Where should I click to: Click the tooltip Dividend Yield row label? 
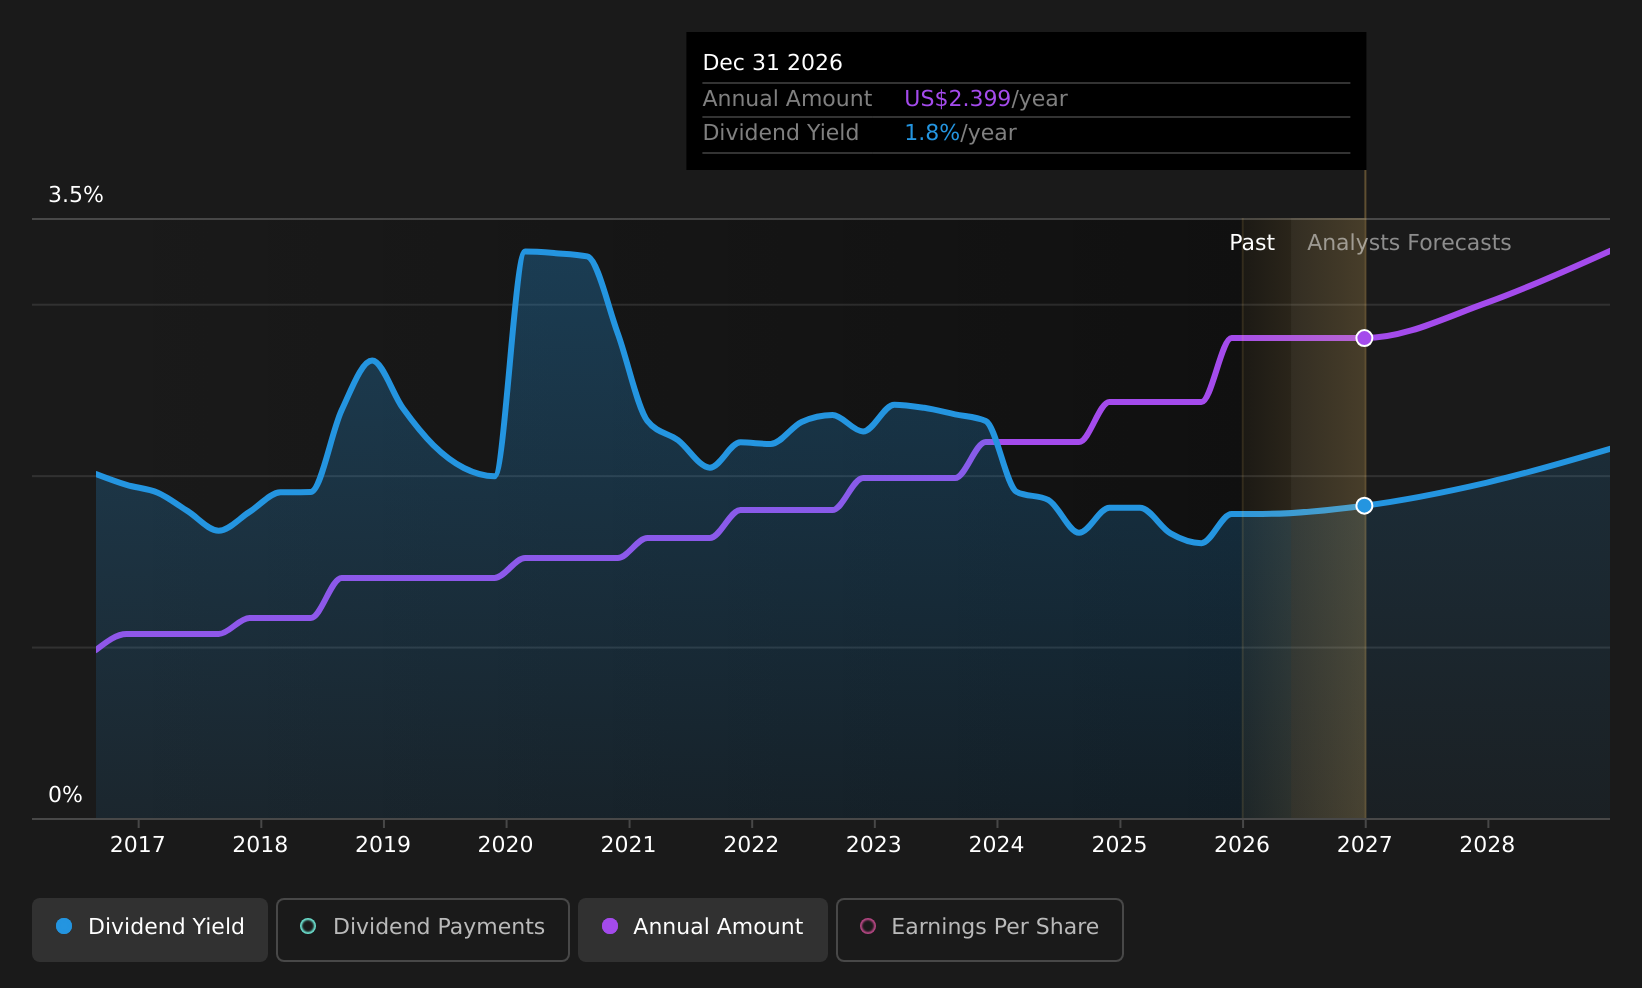tap(781, 133)
